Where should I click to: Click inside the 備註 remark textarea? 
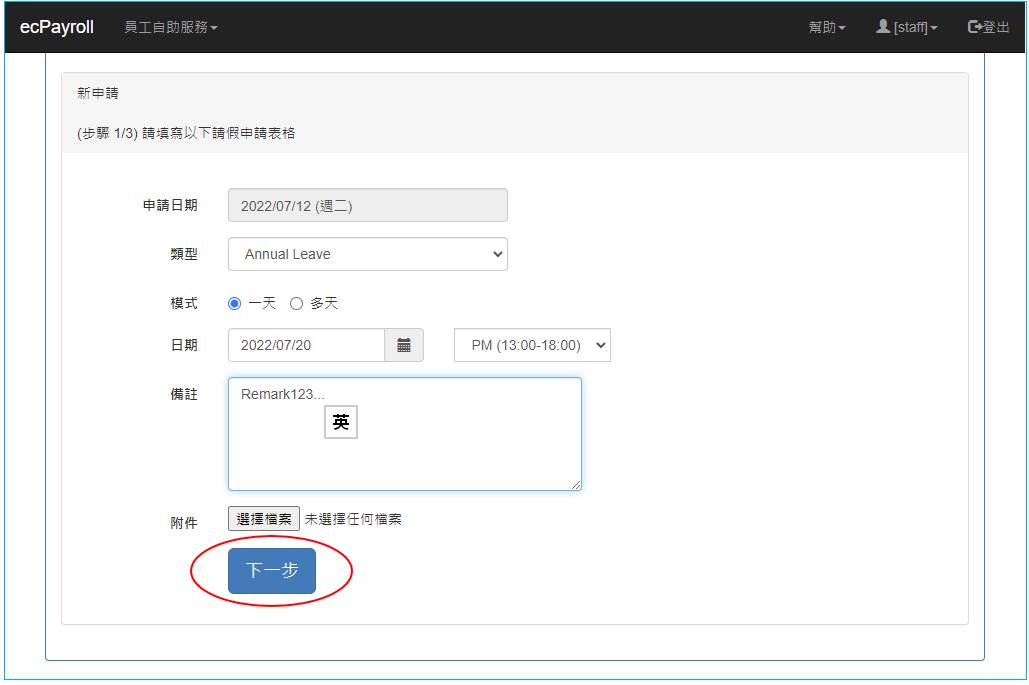click(404, 434)
